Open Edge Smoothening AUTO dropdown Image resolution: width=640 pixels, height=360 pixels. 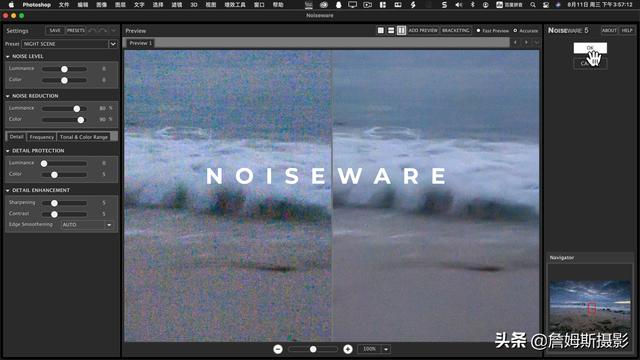tap(87, 225)
